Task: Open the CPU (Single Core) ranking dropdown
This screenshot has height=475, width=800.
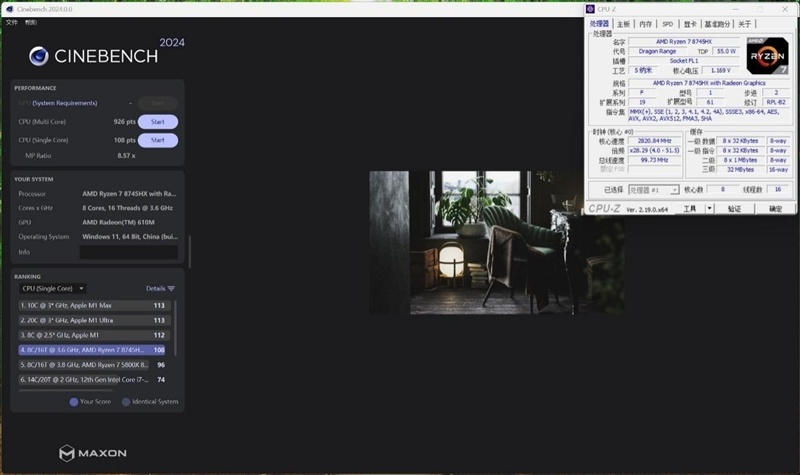Action: (53, 288)
